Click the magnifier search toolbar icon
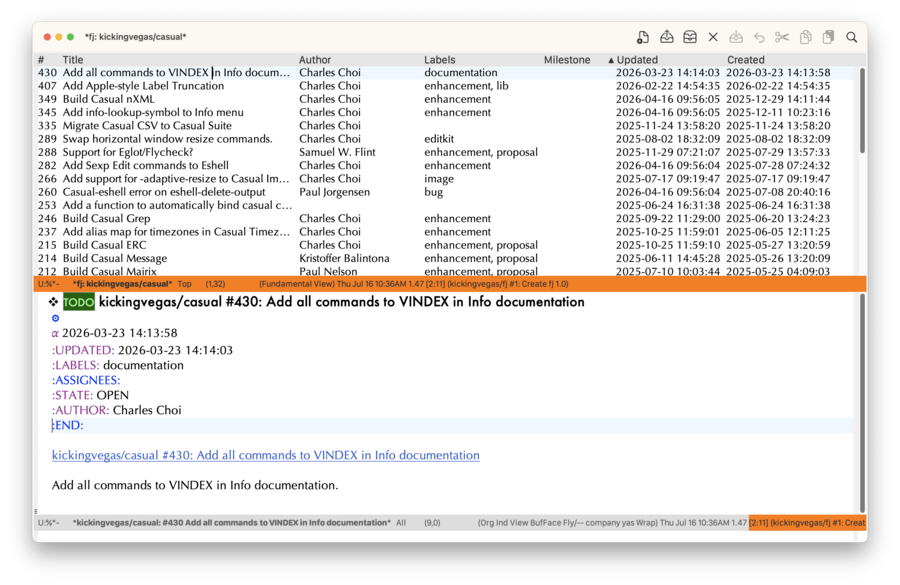 [852, 37]
